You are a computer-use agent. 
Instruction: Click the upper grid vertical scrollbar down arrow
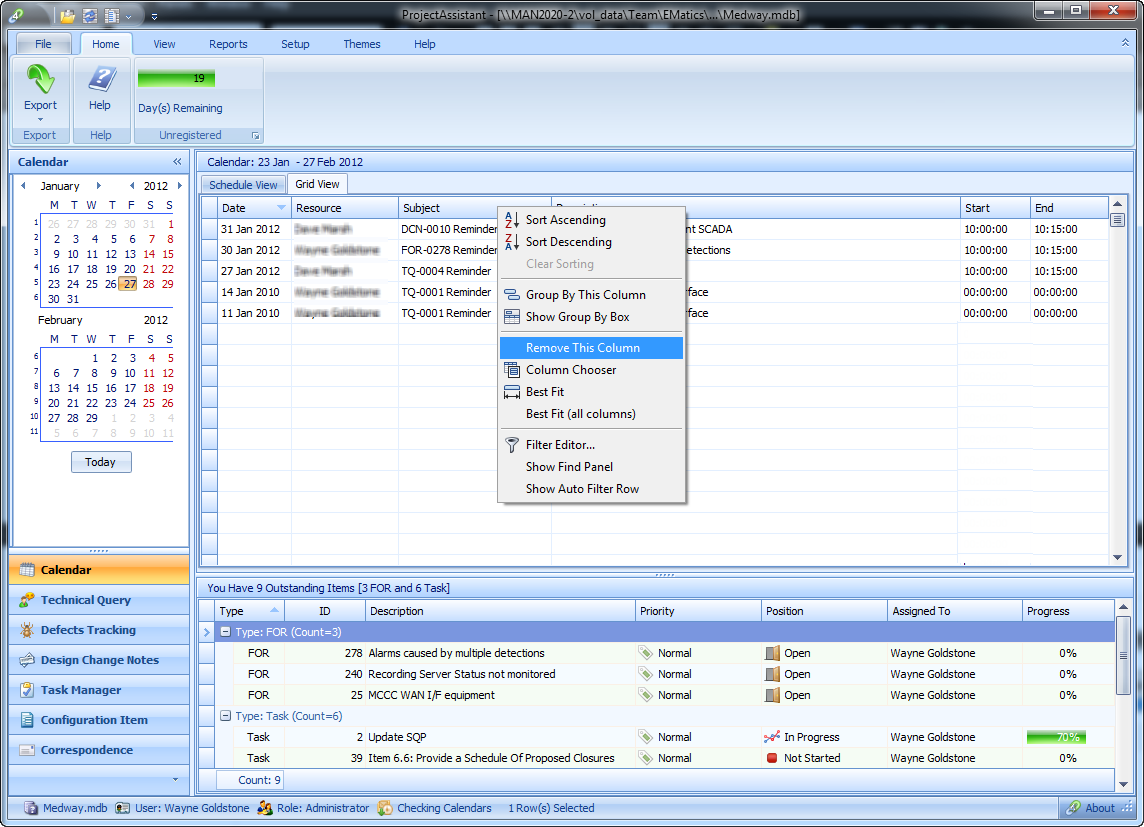pos(1117,557)
